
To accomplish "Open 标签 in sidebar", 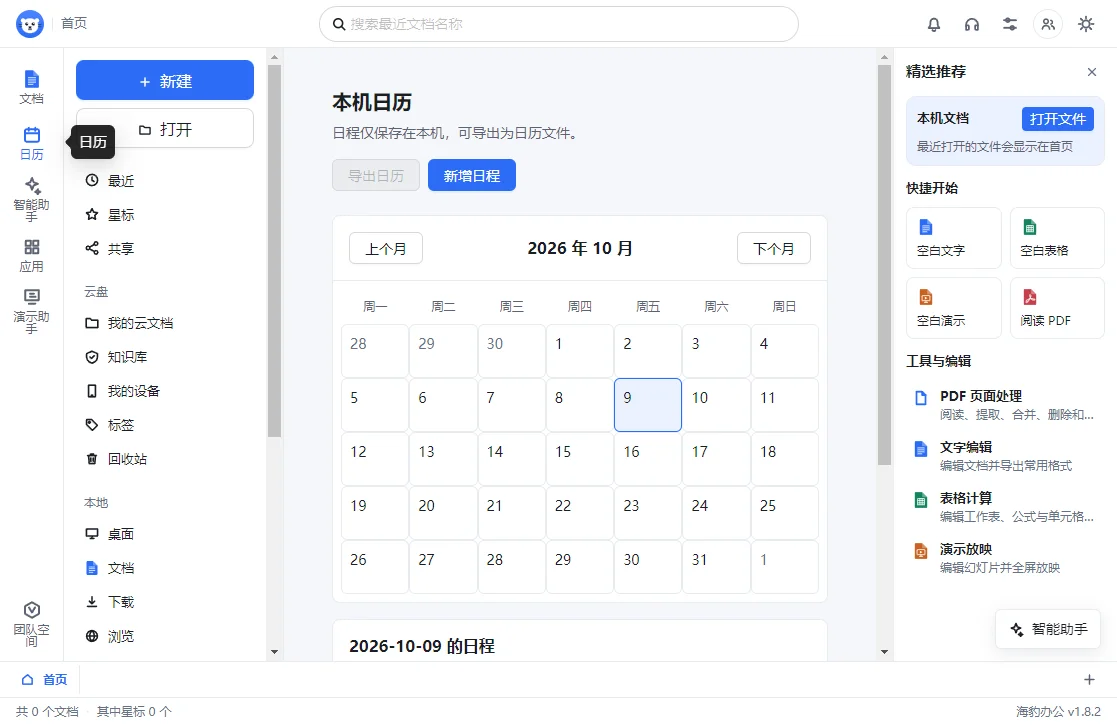I will (167, 425).
